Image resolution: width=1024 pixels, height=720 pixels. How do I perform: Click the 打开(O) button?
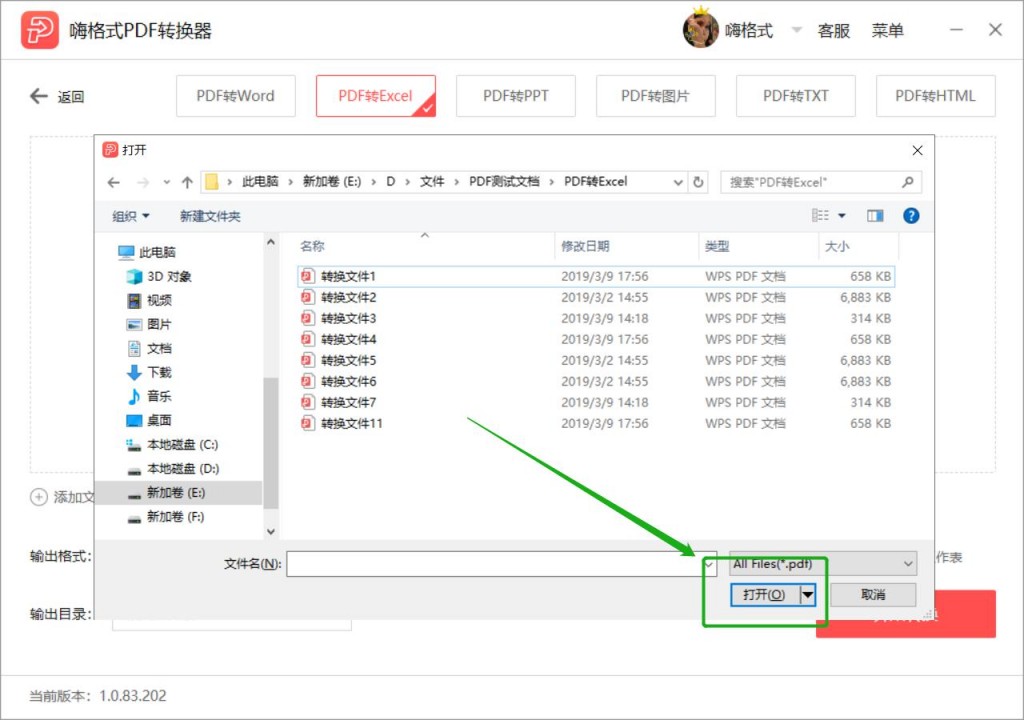click(764, 595)
